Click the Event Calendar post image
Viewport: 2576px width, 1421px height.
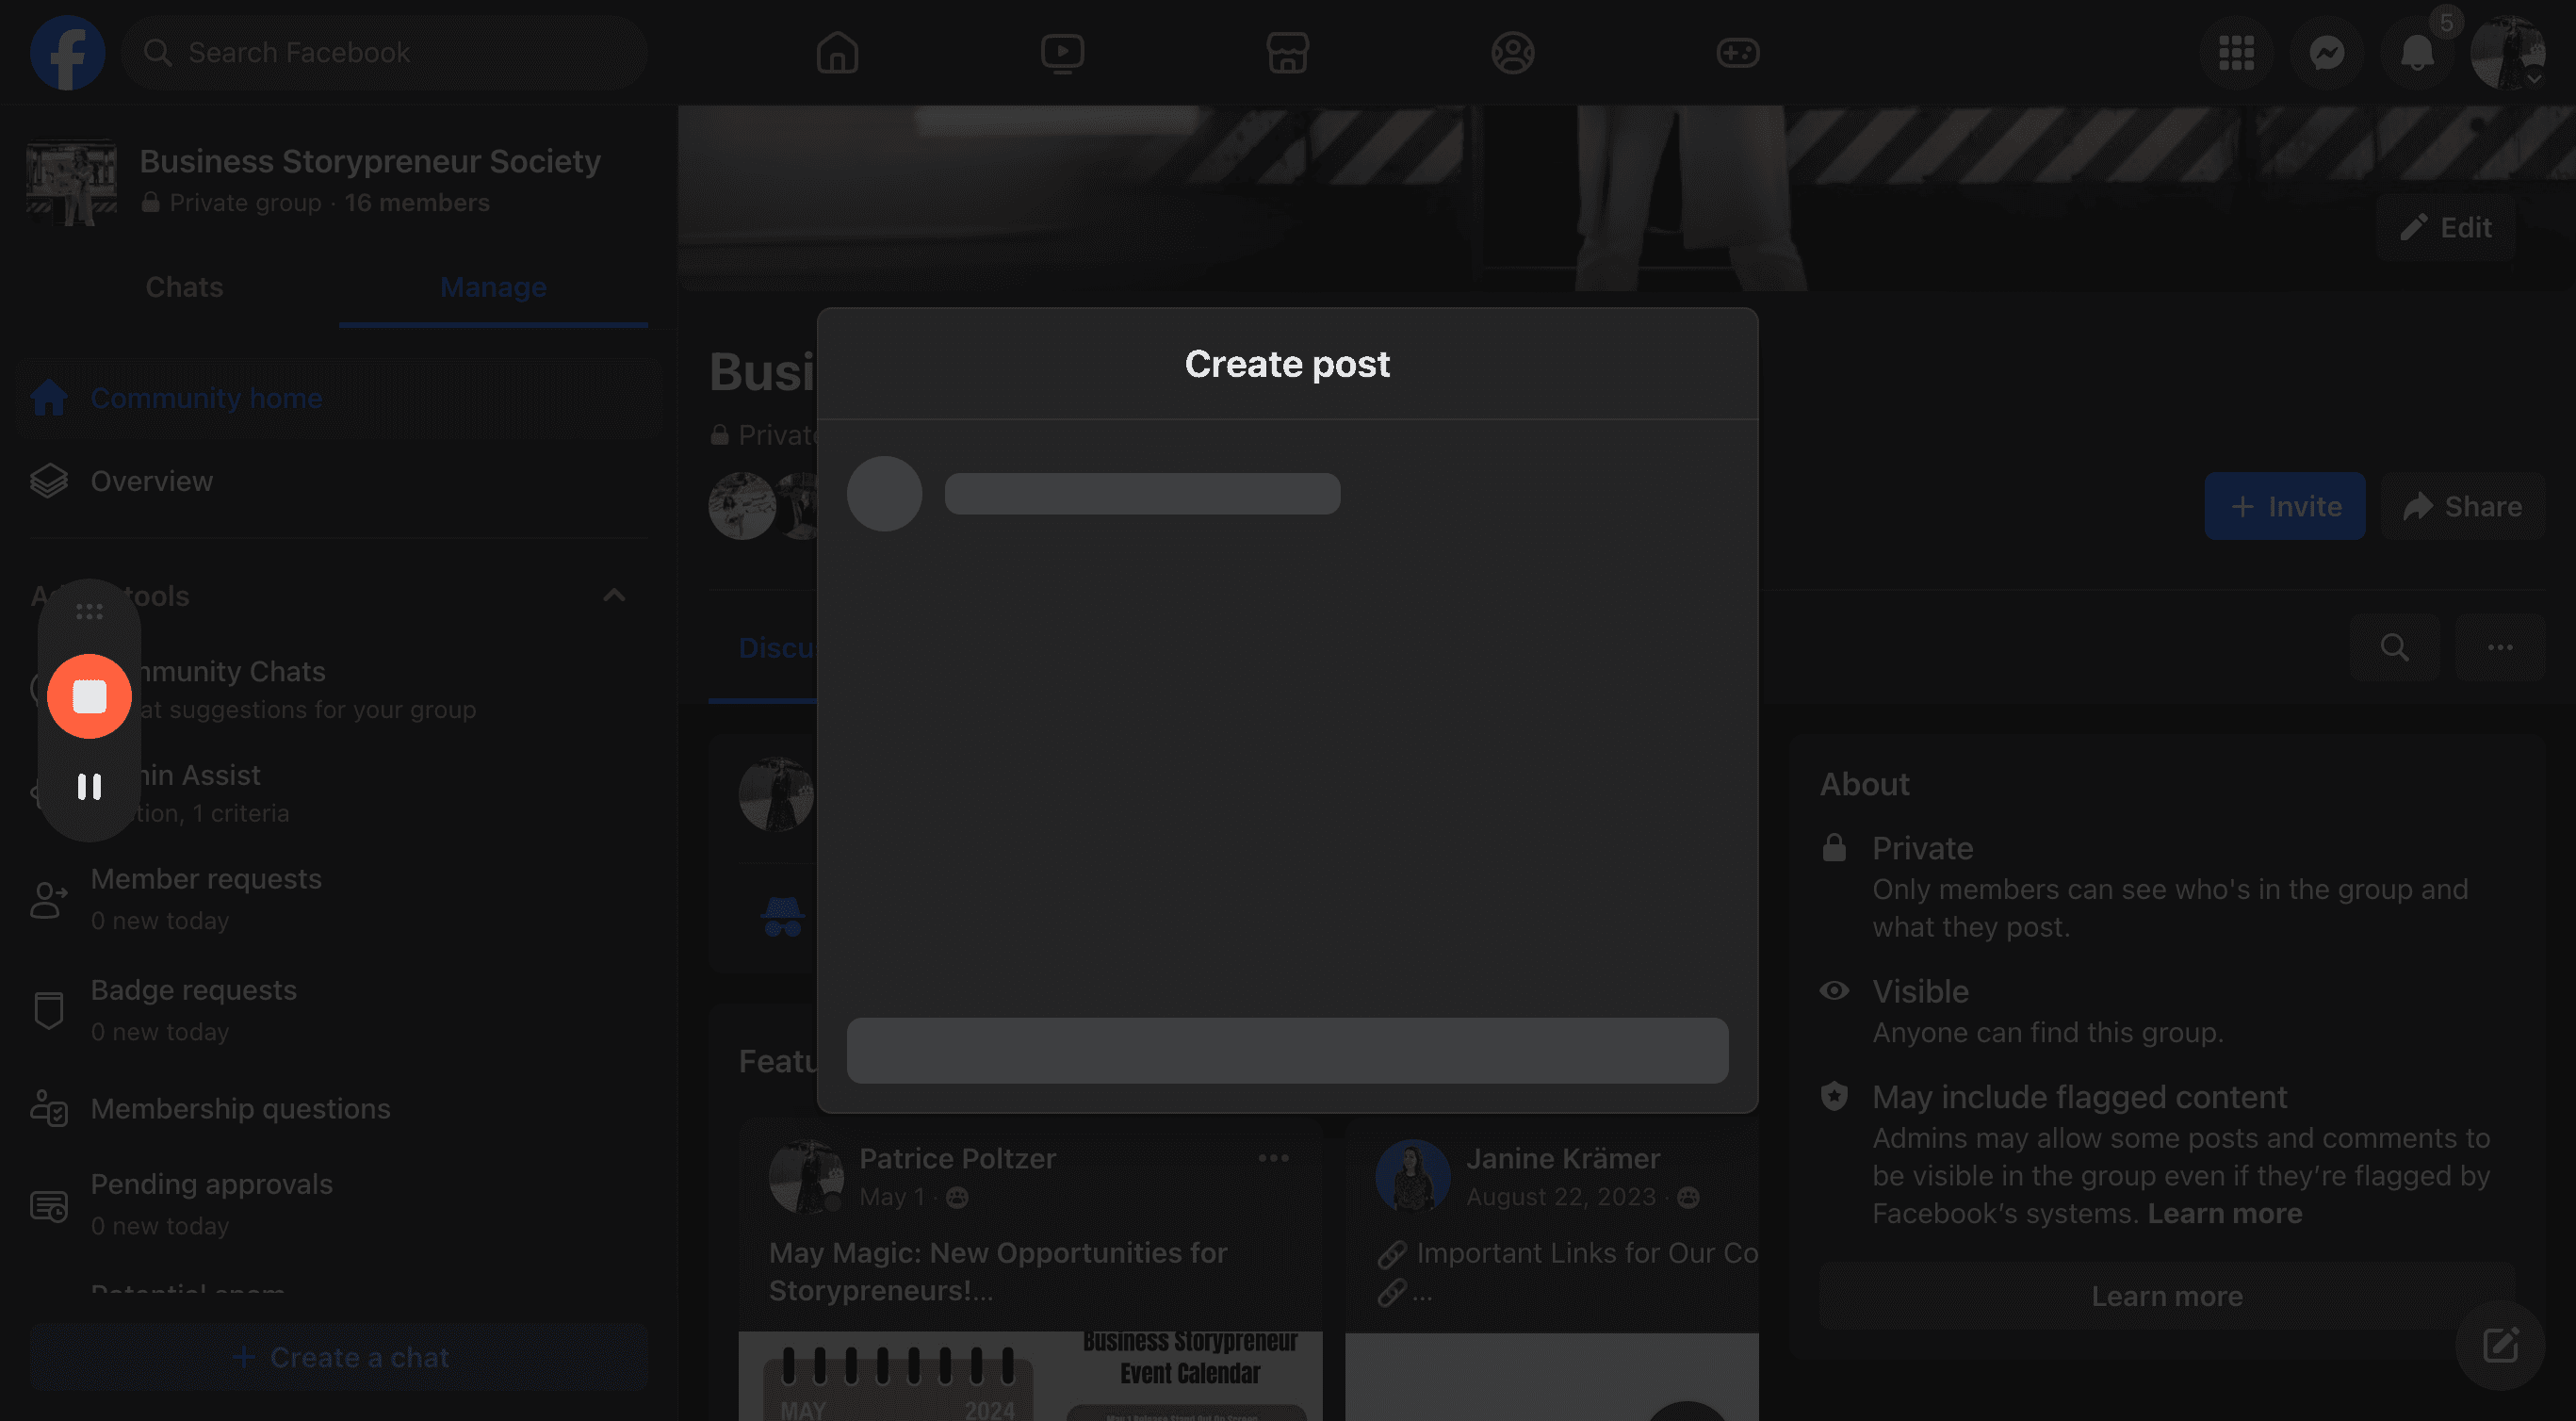[1030, 1376]
